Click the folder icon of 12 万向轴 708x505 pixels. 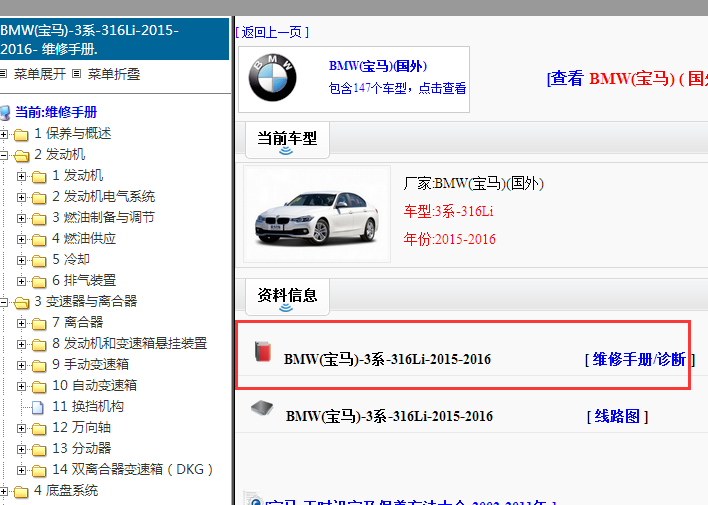39,429
